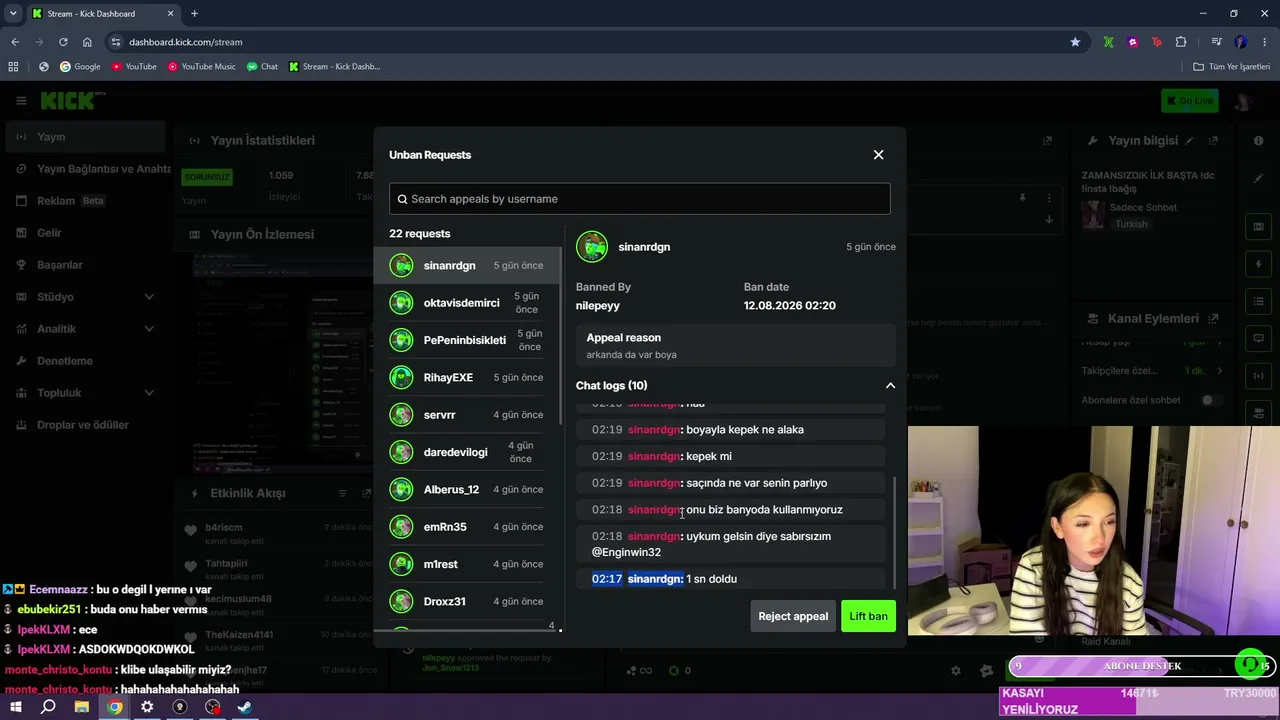The width and height of the screenshot is (1280, 720).
Task: Click the info icon in the right rail
Action: [1259, 141]
